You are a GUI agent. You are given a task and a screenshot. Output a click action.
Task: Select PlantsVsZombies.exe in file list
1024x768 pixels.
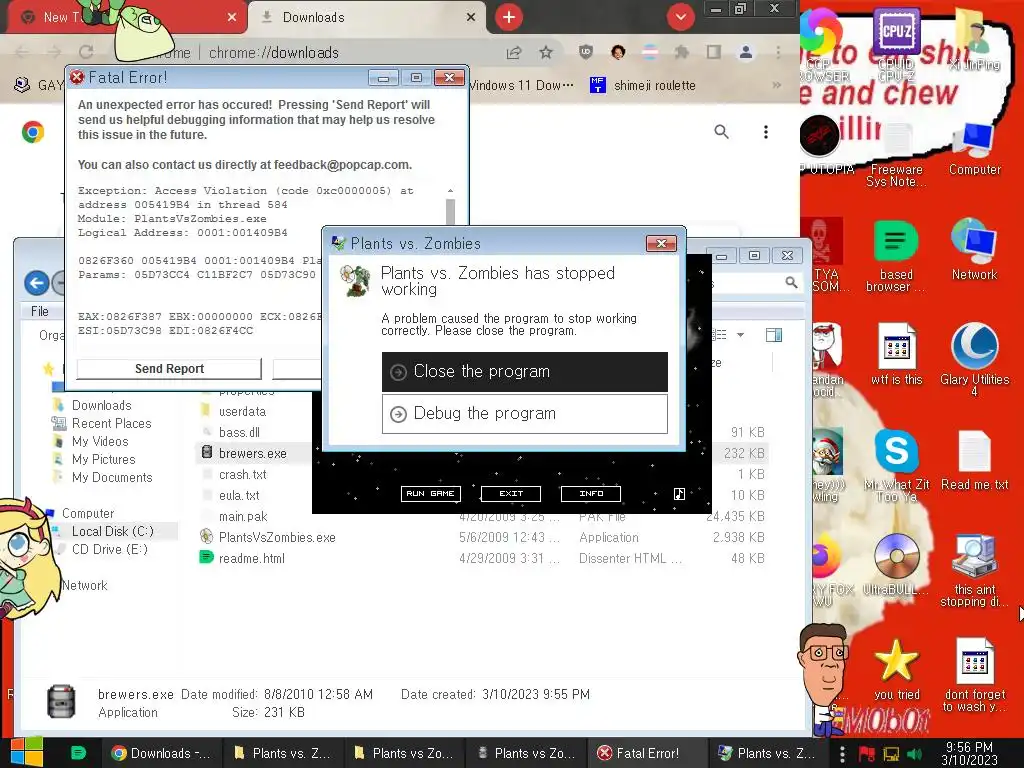point(277,537)
